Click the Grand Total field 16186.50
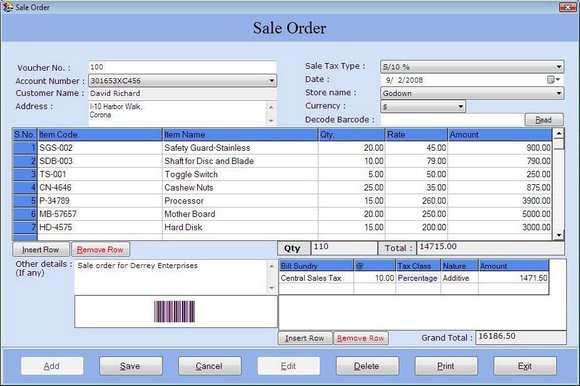Viewport: 580px width, 386px height. click(x=520, y=337)
